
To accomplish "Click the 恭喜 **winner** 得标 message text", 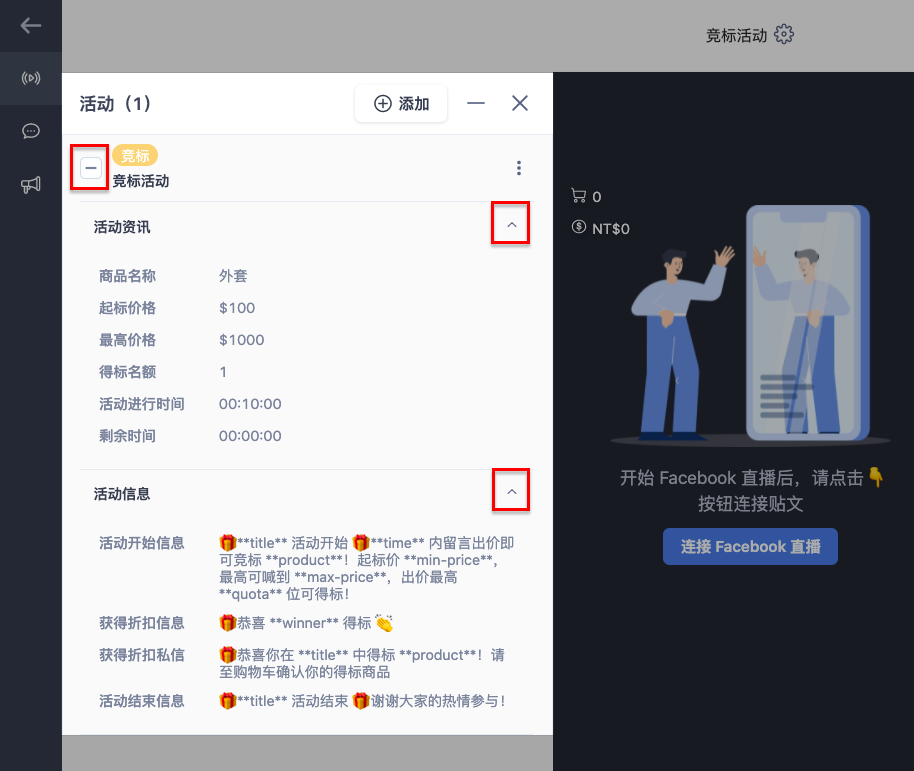I will point(306,623).
